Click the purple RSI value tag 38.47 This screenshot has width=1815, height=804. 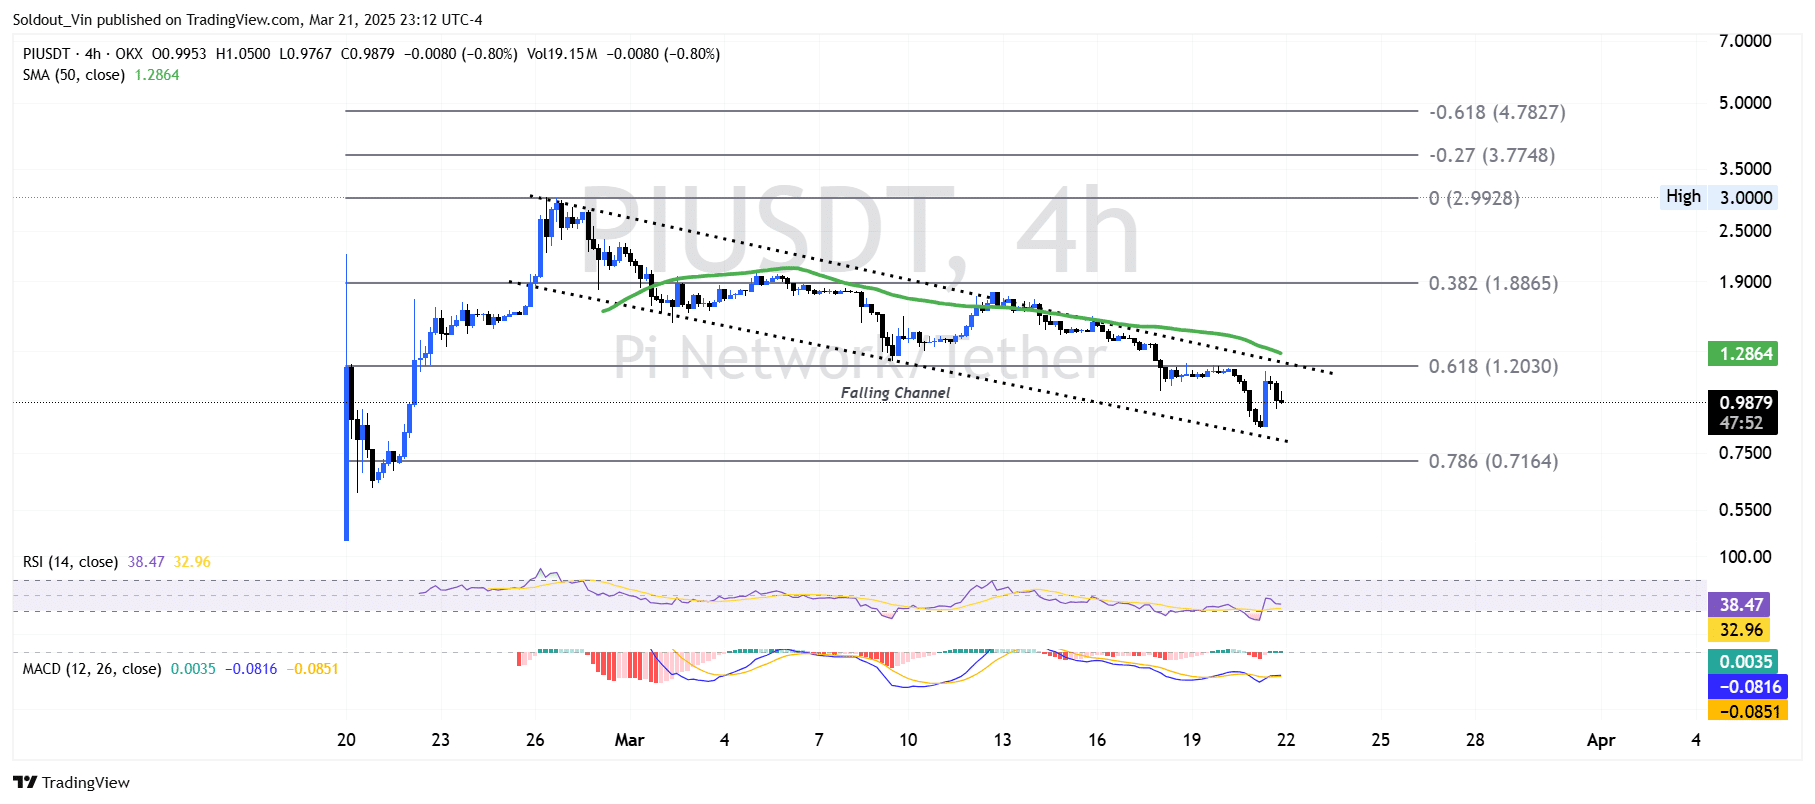[x=1740, y=605]
